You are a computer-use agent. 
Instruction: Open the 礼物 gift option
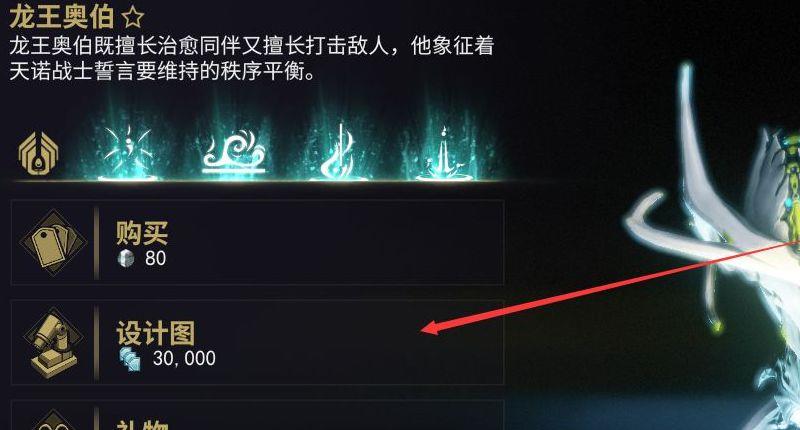(258, 415)
